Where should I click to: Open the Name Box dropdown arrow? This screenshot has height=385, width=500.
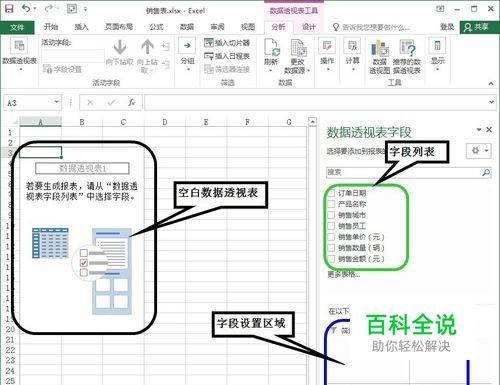coord(57,102)
